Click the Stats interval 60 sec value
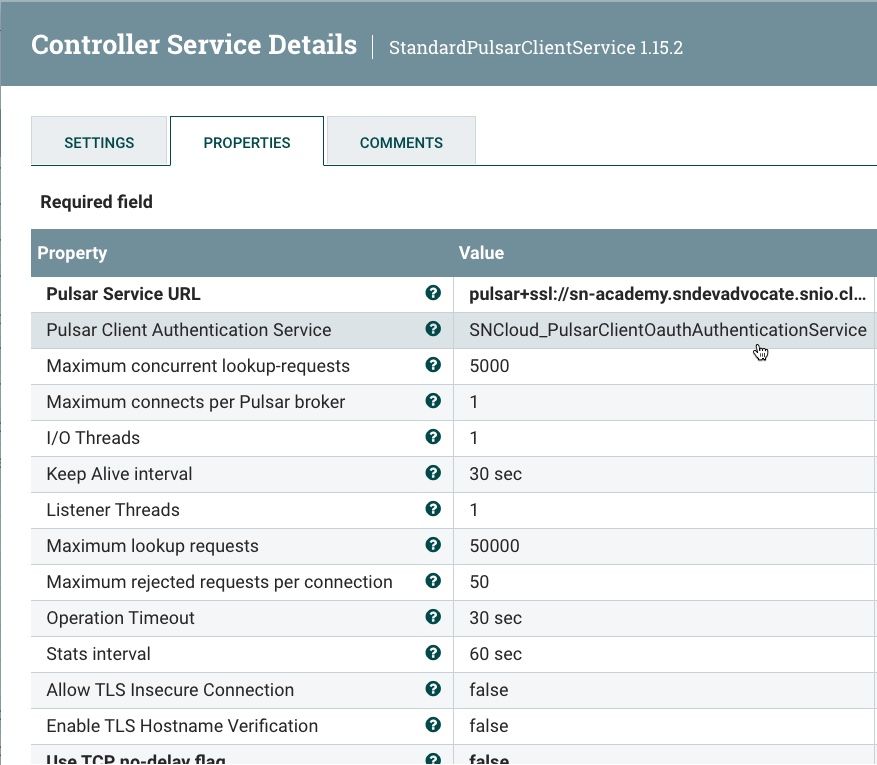The width and height of the screenshot is (877, 765). [x=496, y=654]
